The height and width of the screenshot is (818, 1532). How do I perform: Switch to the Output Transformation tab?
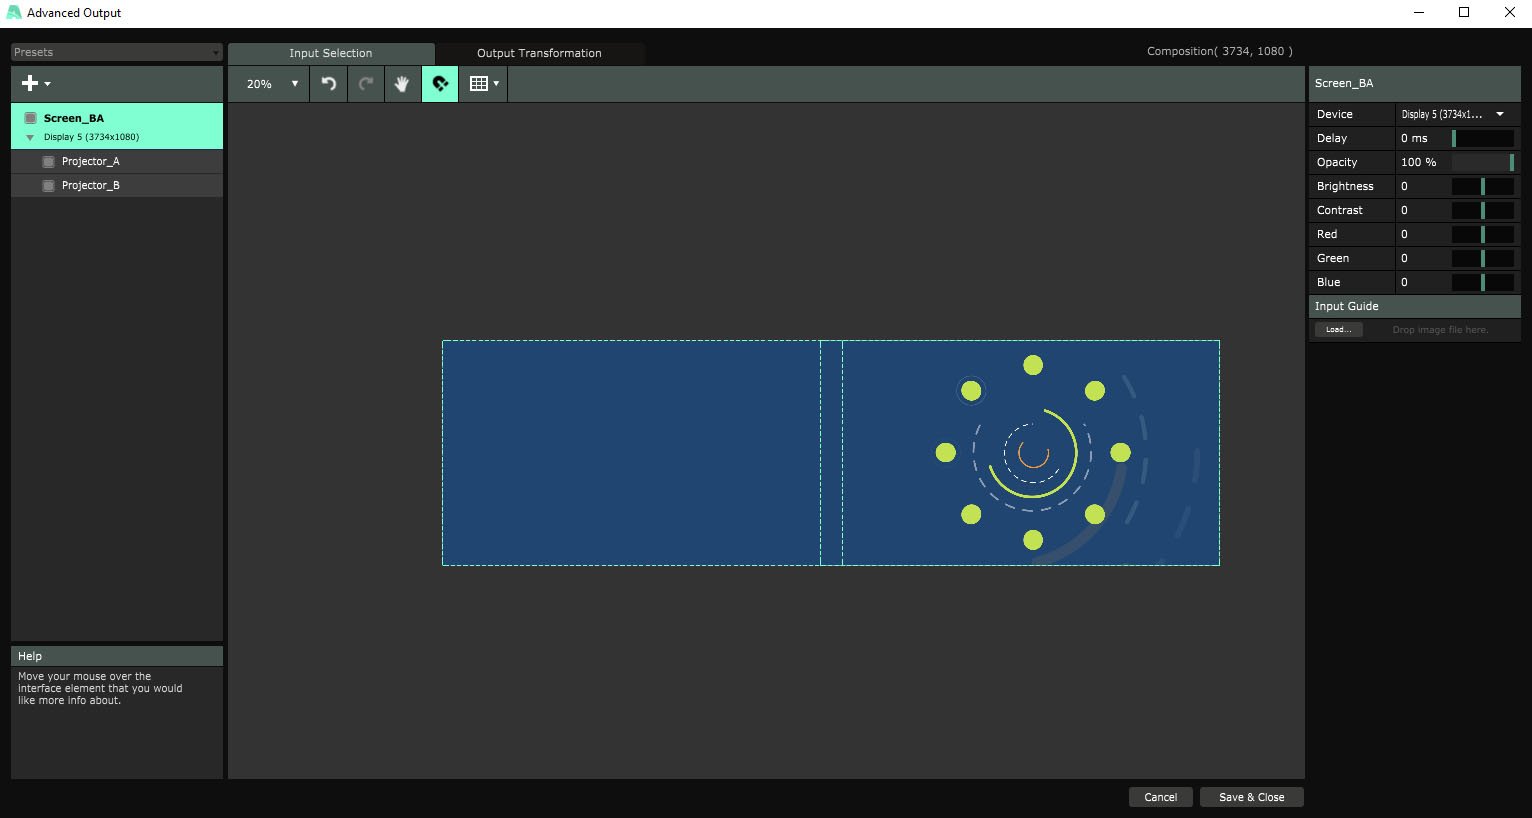(x=539, y=53)
